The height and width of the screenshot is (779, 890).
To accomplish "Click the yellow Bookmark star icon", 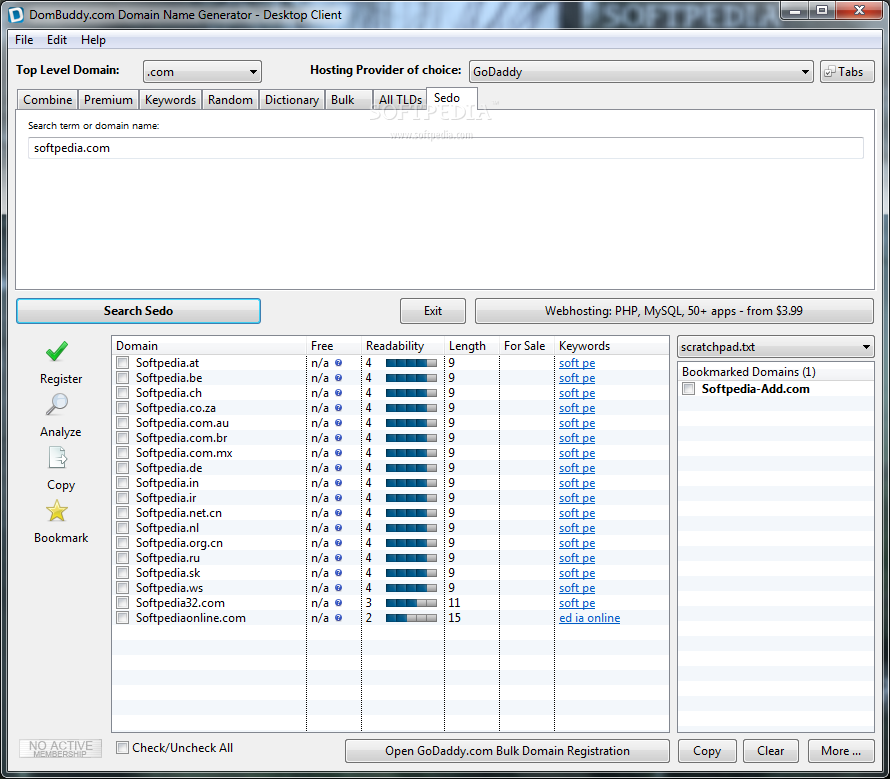I will [57, 511].
